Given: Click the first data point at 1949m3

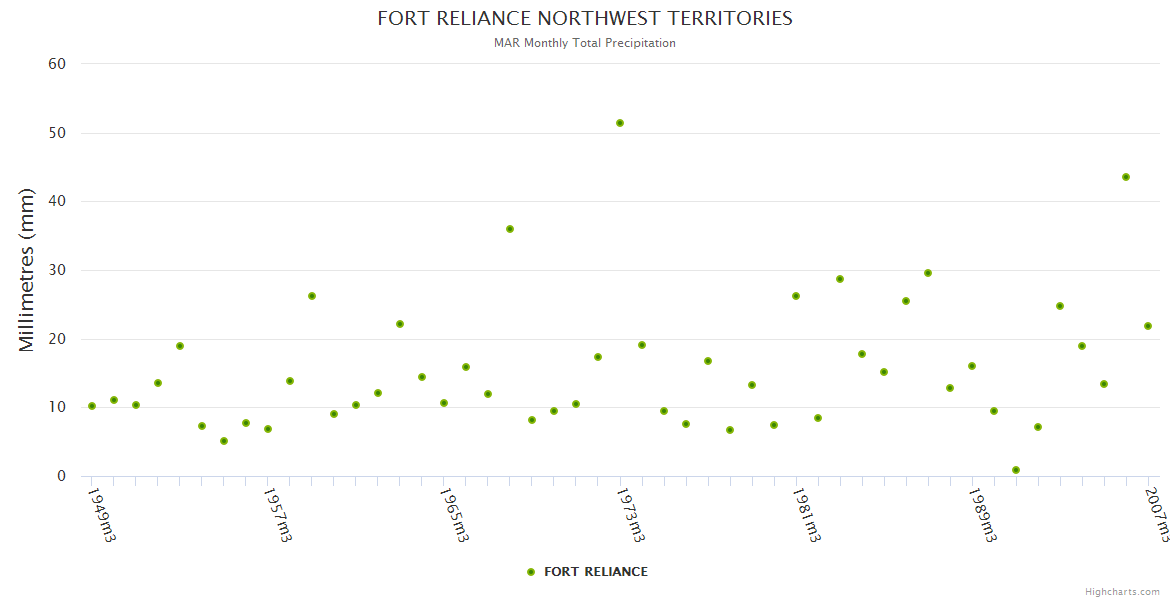Looking at the screenshot, I should click(92, 406).
